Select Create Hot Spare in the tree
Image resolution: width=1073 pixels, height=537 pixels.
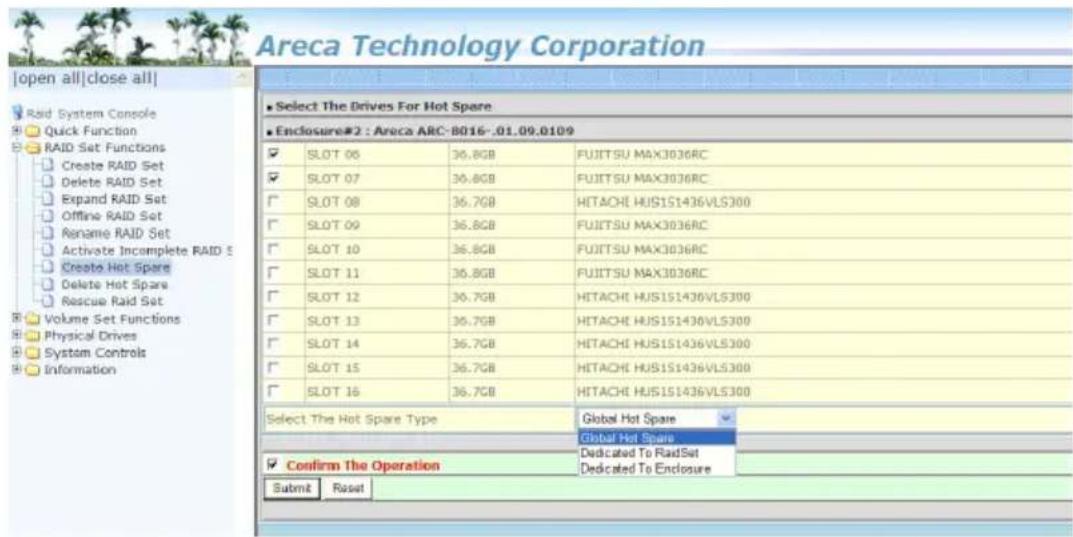(x=116, y=267)
